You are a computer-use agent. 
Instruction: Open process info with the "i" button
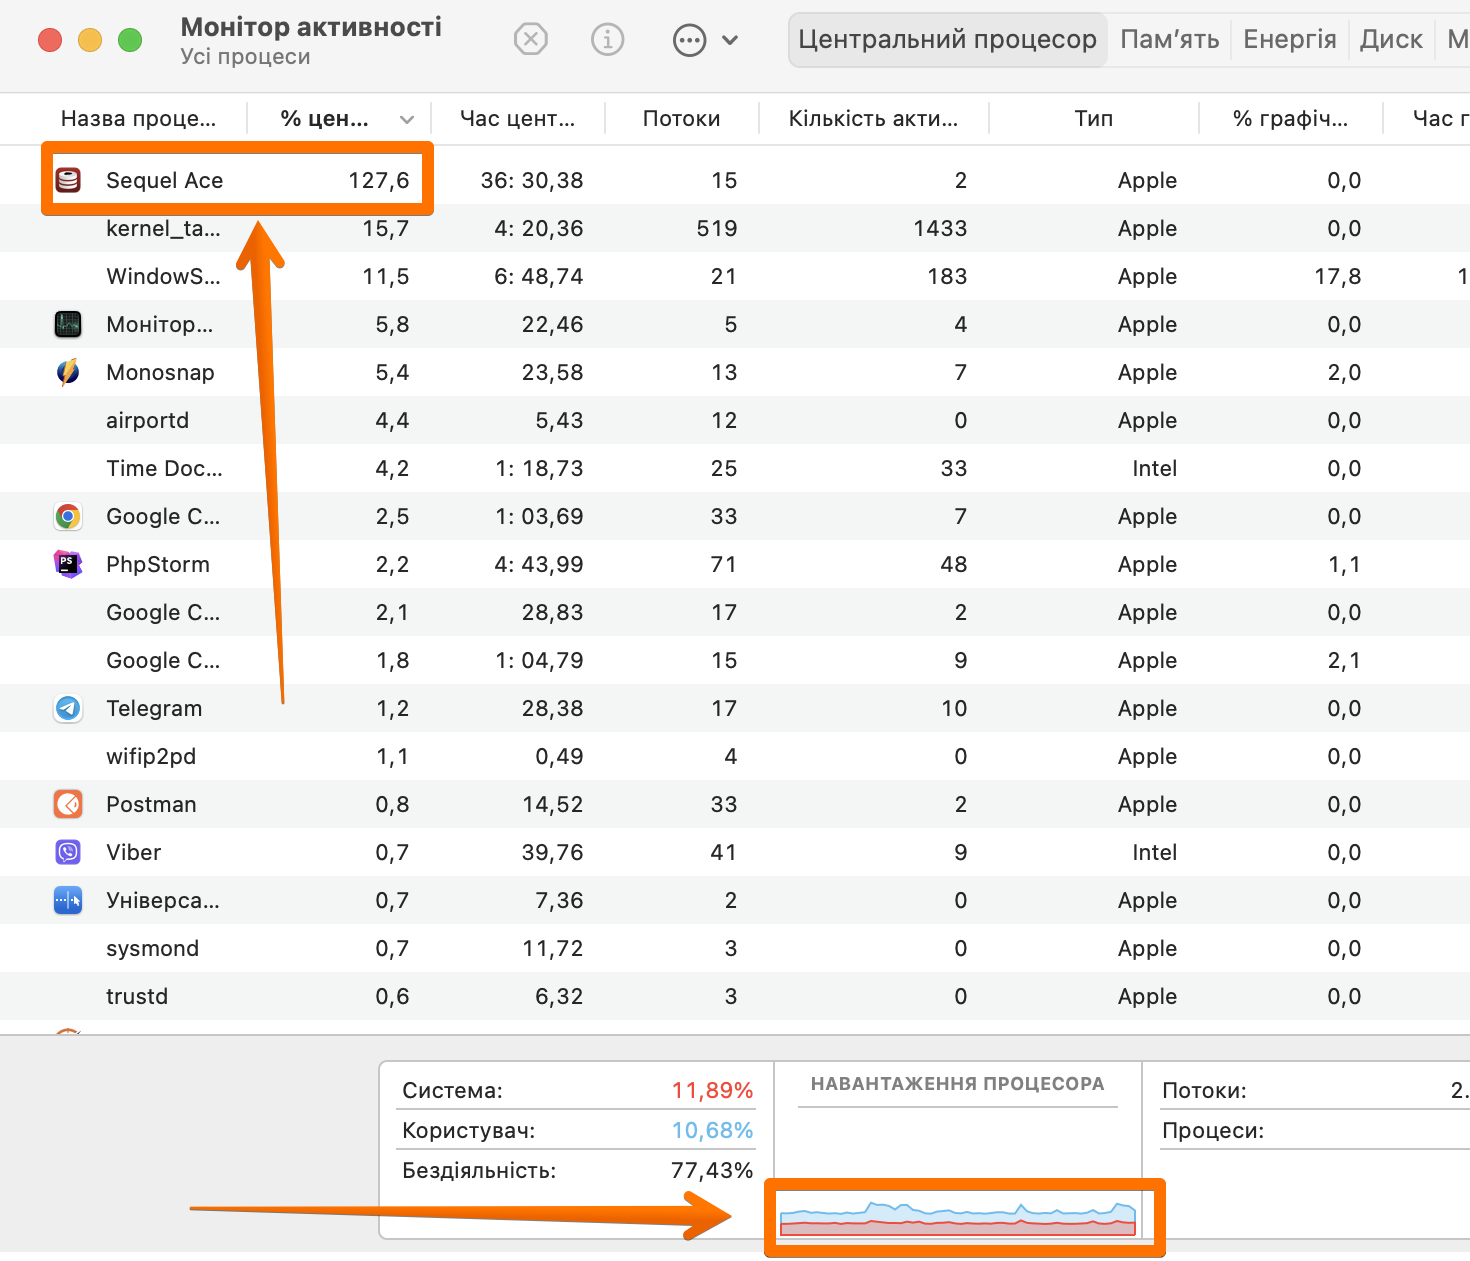(x=607, y=39)
